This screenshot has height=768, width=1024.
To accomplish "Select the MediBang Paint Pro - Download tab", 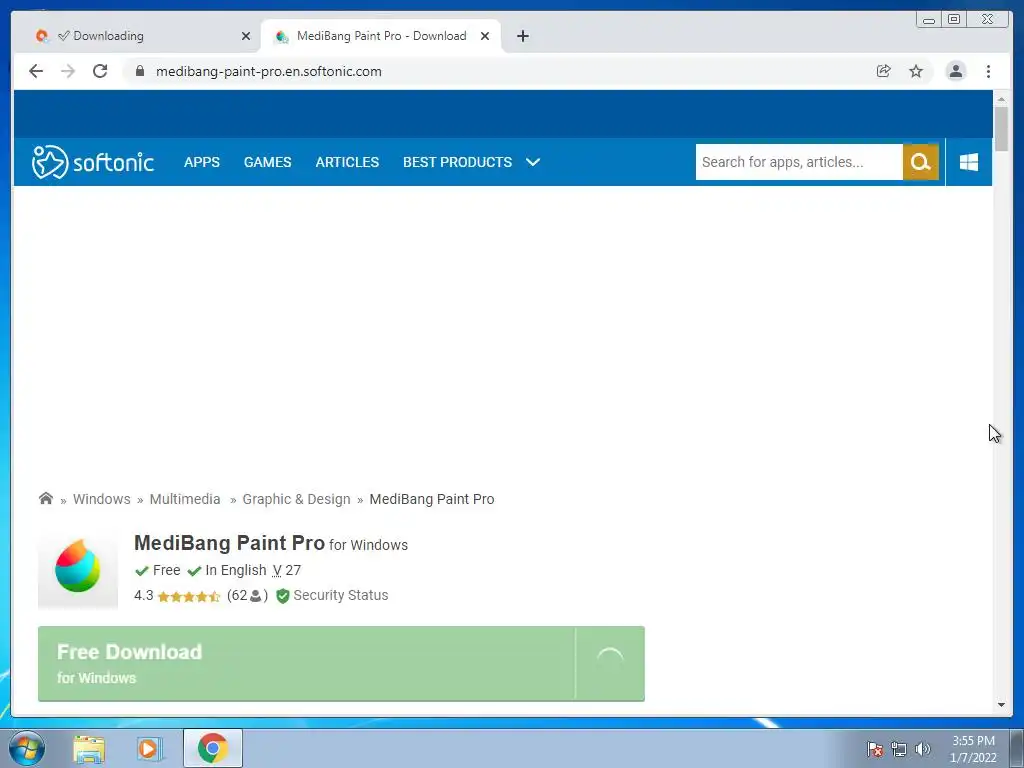I will point(381,36).
